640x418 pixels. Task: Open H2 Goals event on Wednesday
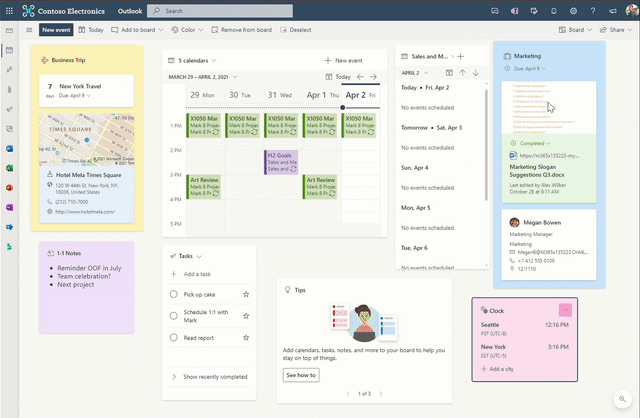click(x=281, y=162)
